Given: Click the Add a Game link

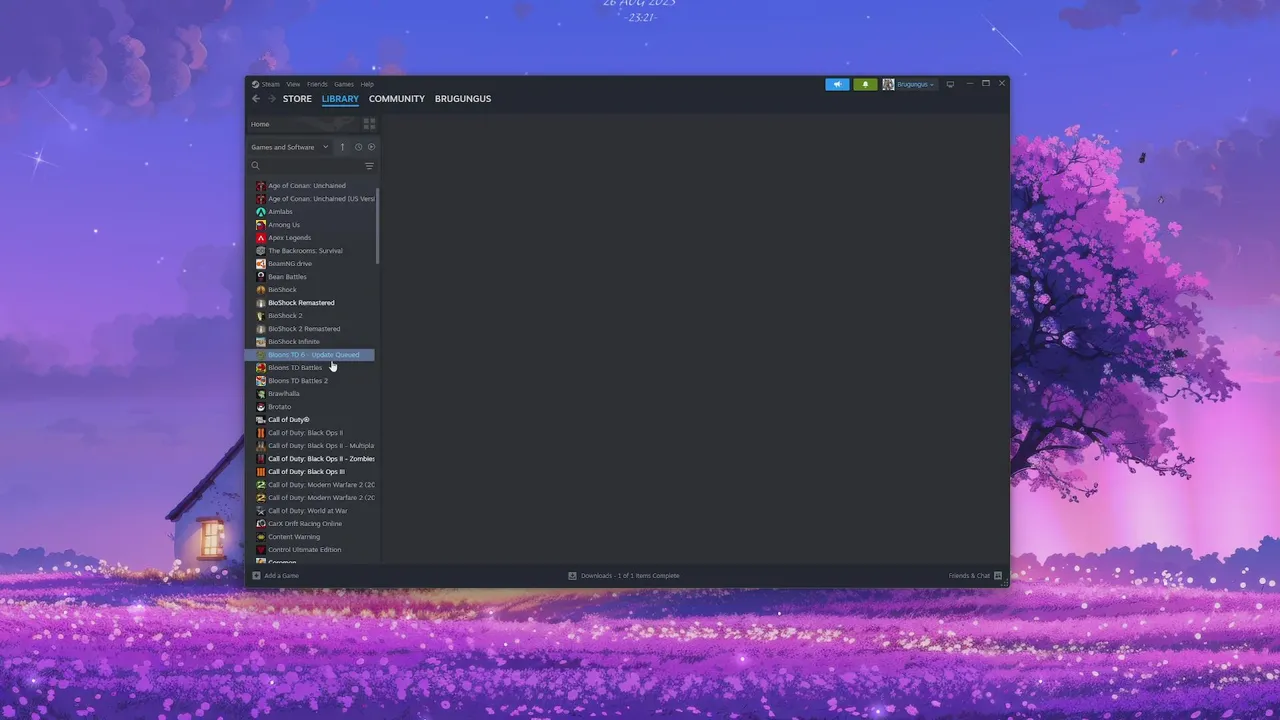Looking at the screenshot, I should (281, 576).
